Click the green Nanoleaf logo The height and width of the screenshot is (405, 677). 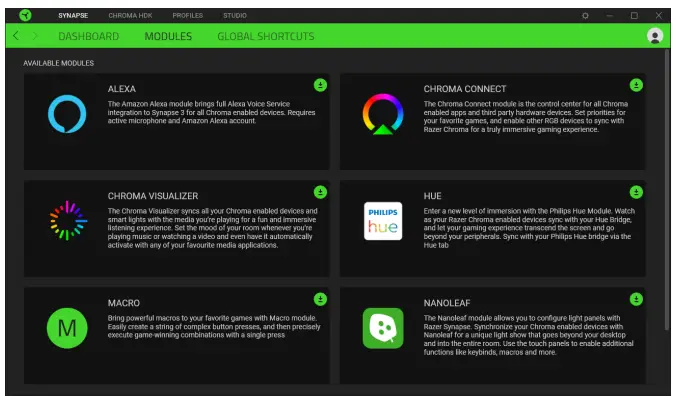(x=383, y=328)
